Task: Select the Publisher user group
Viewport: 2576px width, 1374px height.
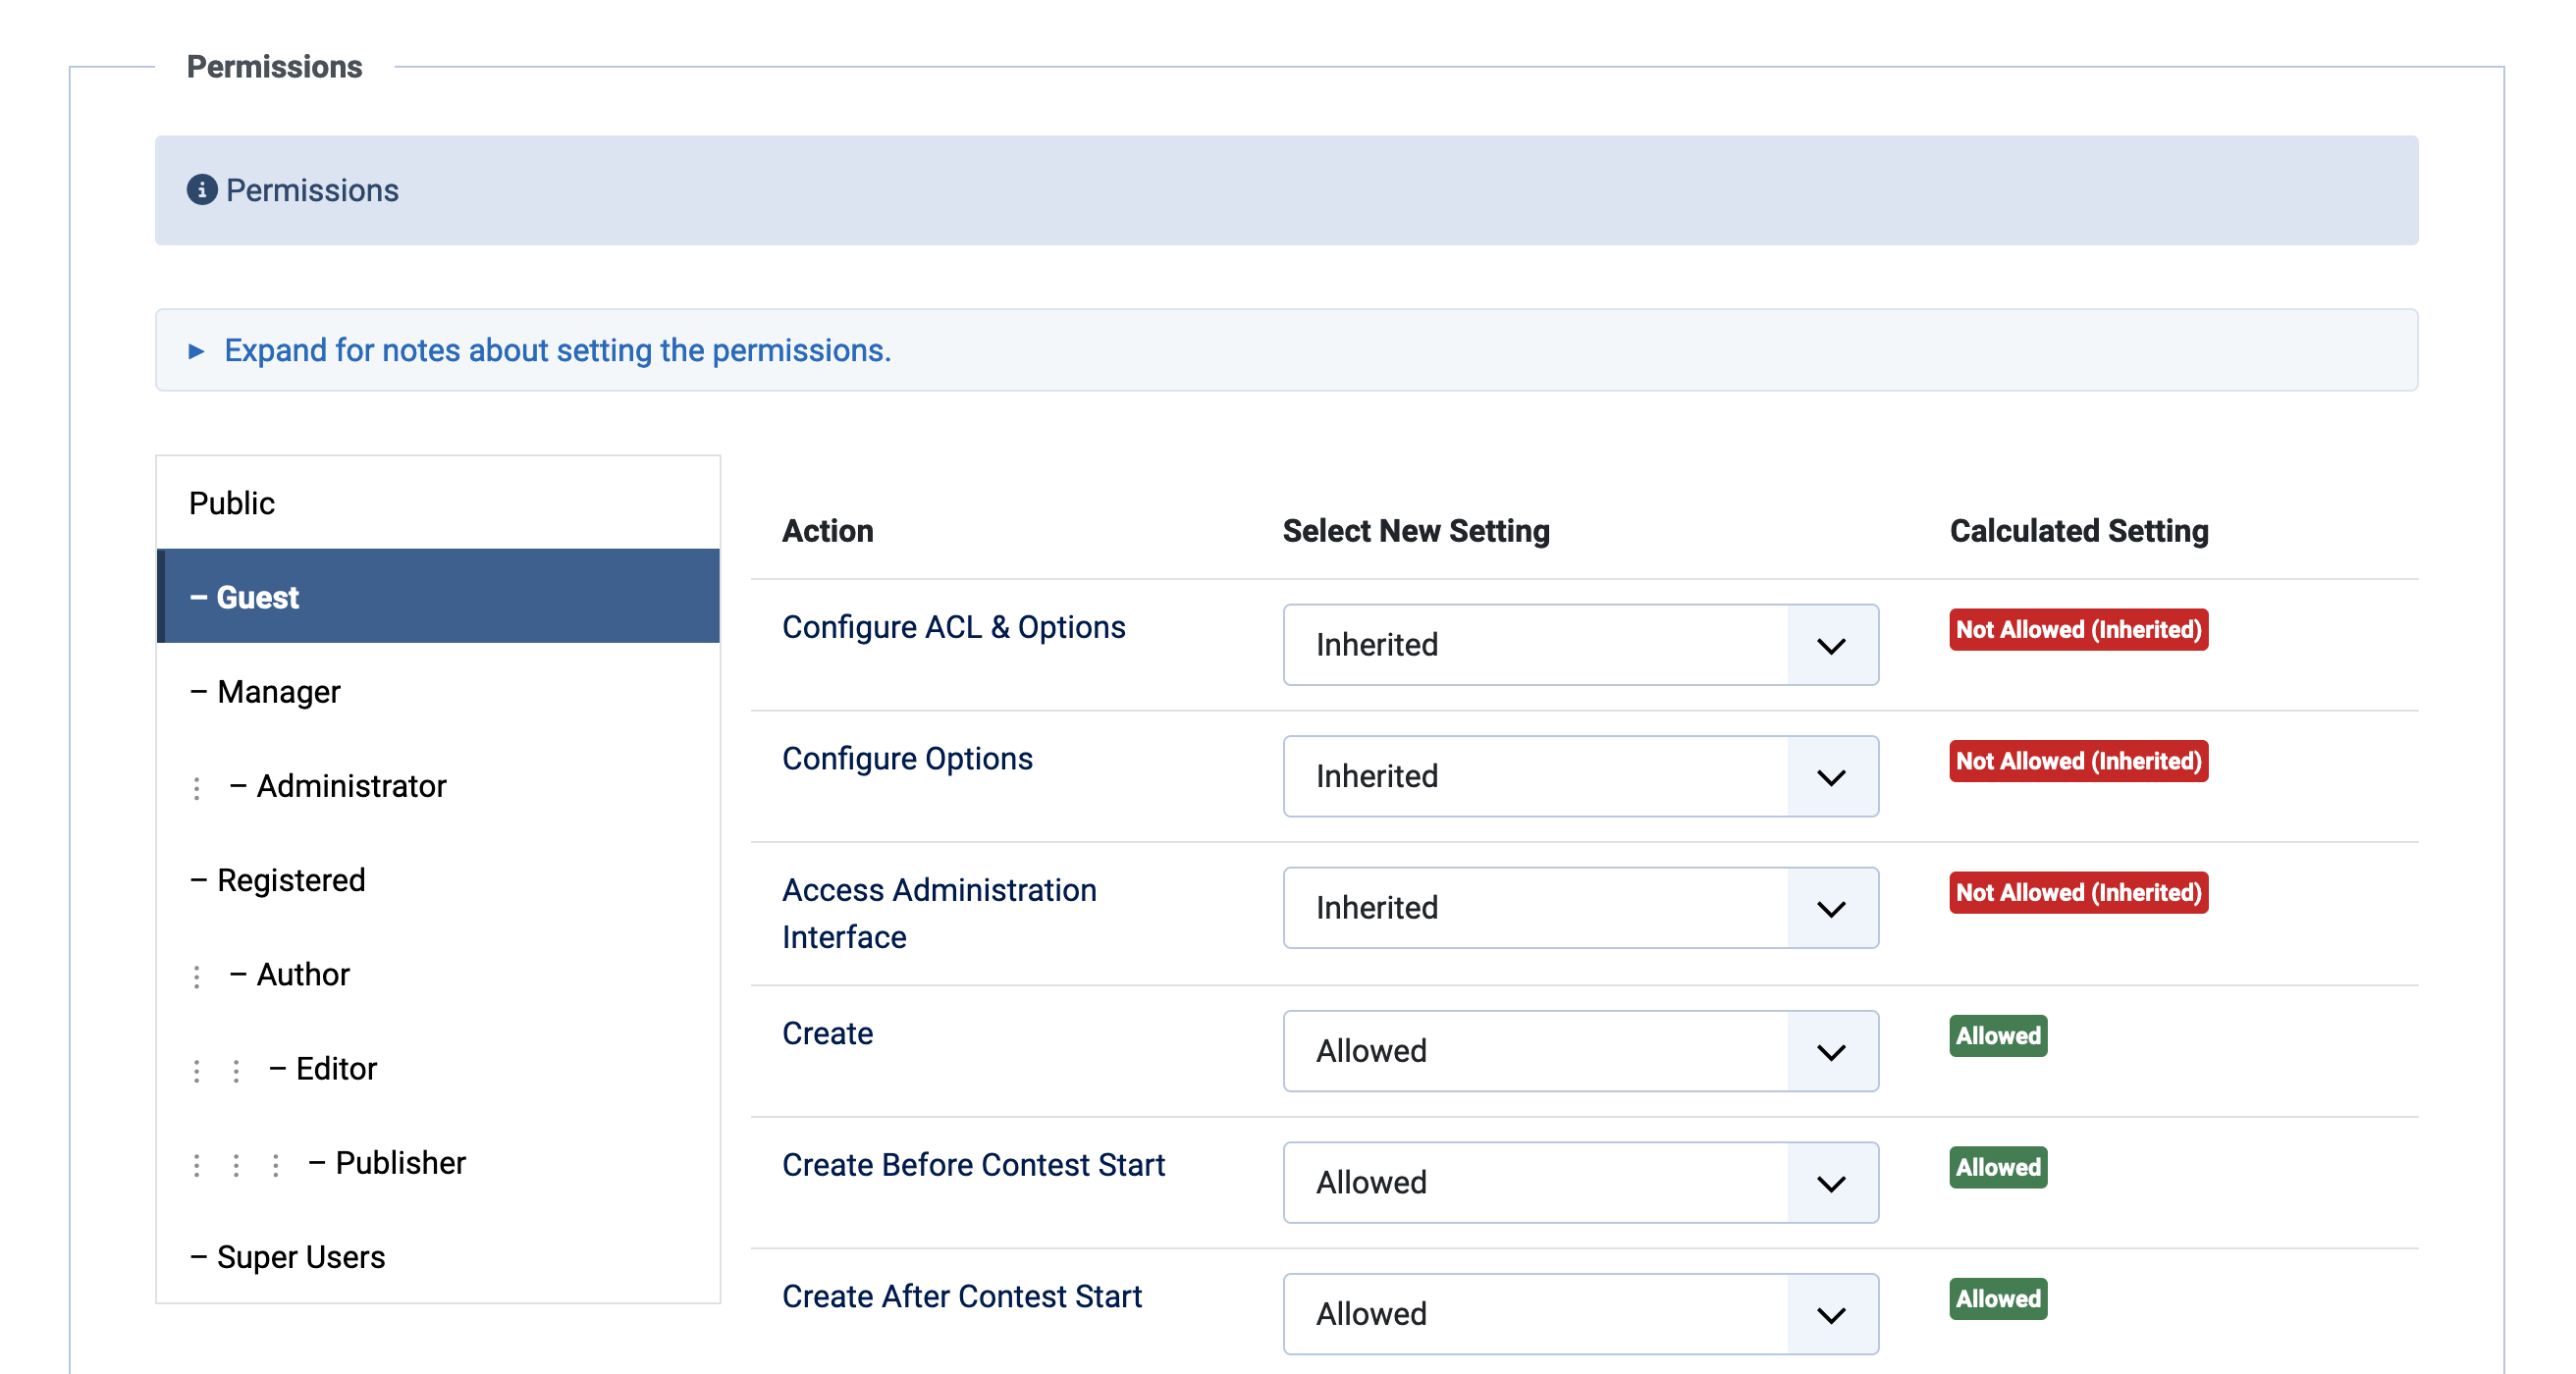Action: [x=438, y=1162]
